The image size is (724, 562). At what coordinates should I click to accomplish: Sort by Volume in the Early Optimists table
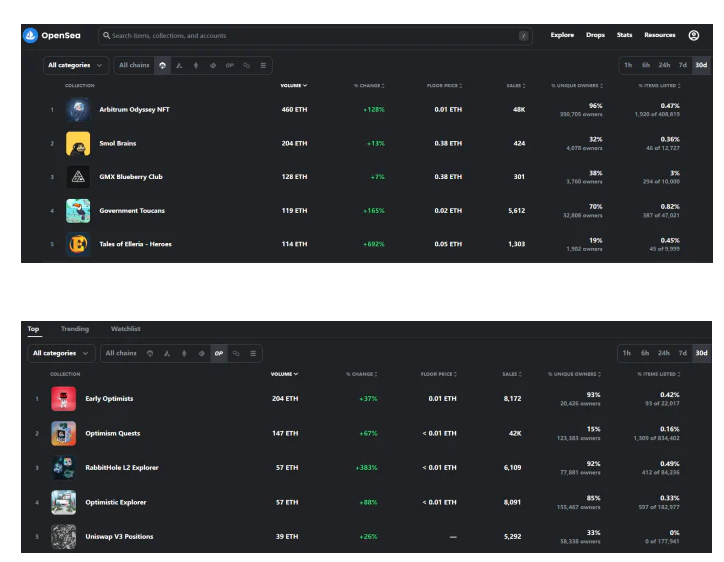coord(283,374)
